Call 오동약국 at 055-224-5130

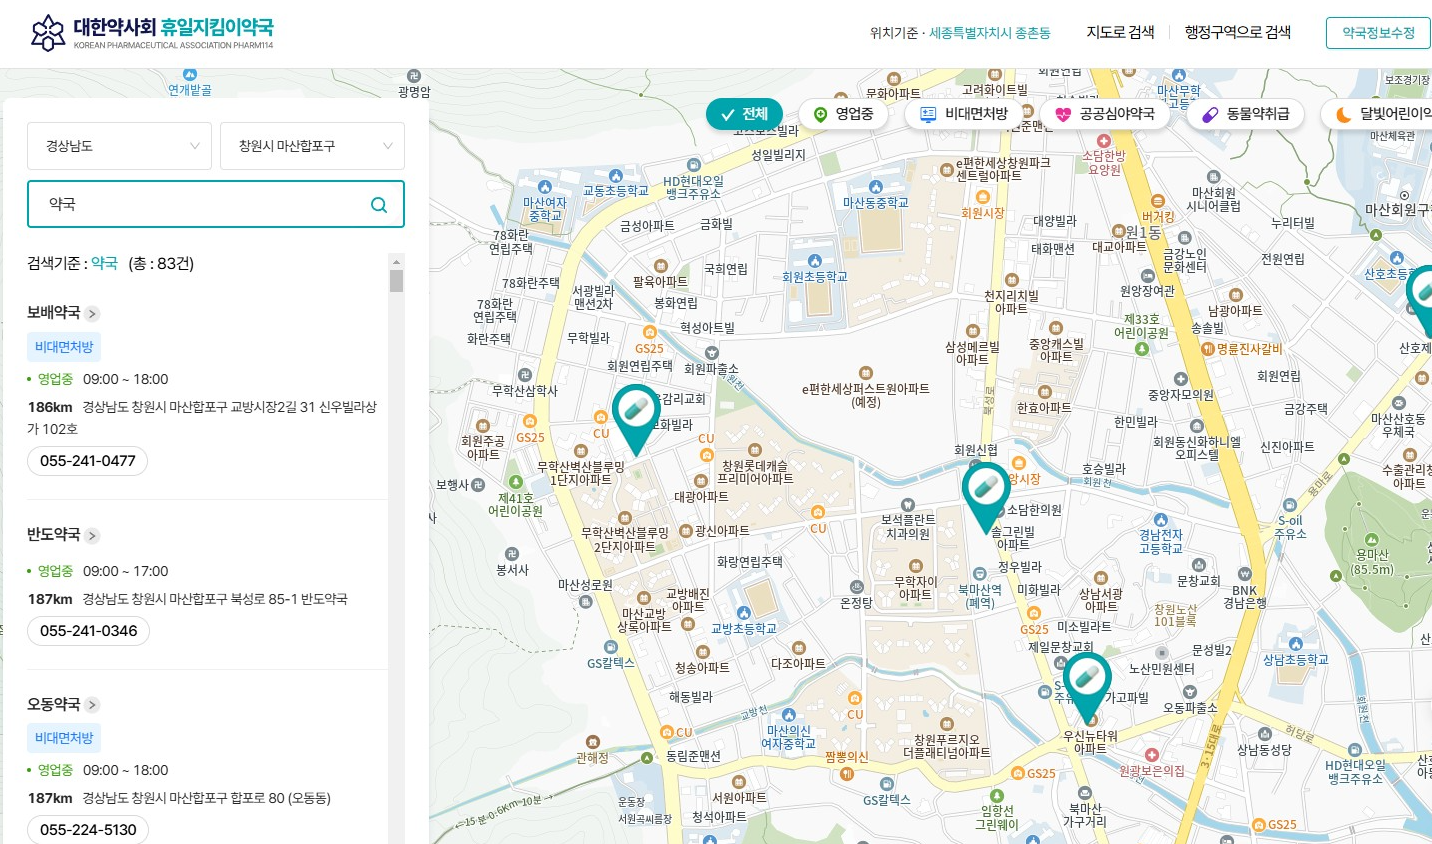88,830
